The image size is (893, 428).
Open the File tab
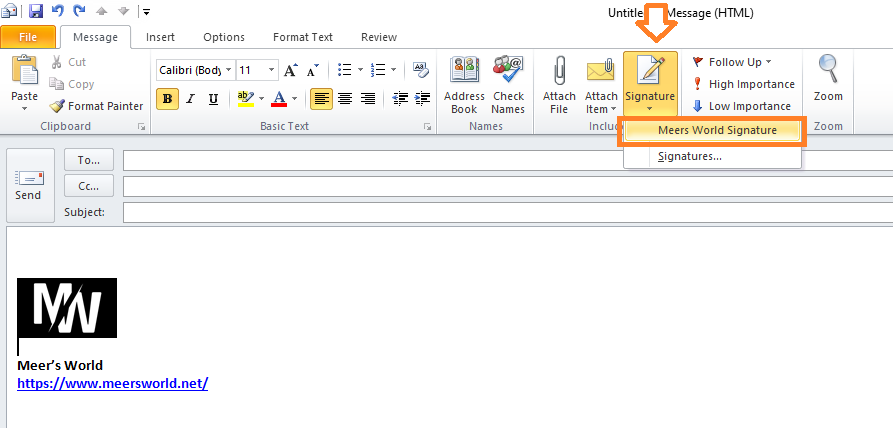(28, 37)
